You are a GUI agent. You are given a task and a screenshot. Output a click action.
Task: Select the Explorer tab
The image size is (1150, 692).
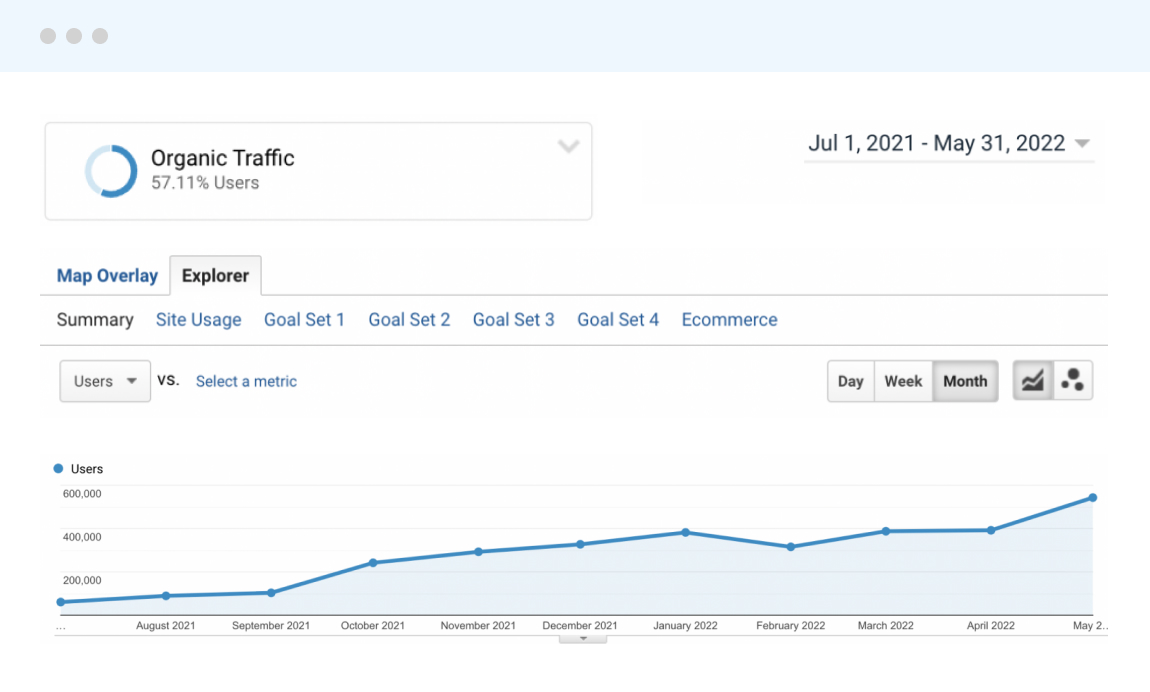click(x=215, y=276)
